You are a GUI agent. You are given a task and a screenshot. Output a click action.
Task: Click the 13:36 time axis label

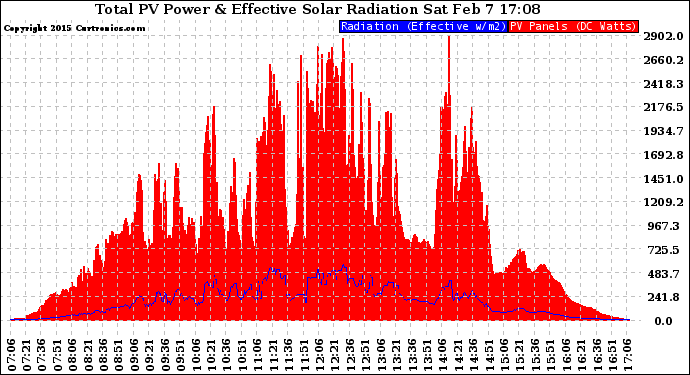[x=412, y=354]
